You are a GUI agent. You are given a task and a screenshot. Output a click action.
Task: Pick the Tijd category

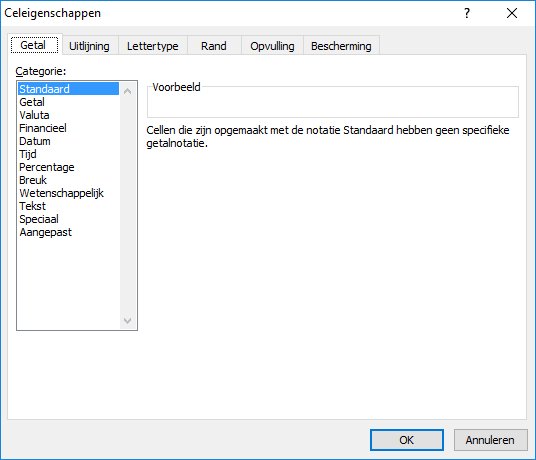point(28,154)
